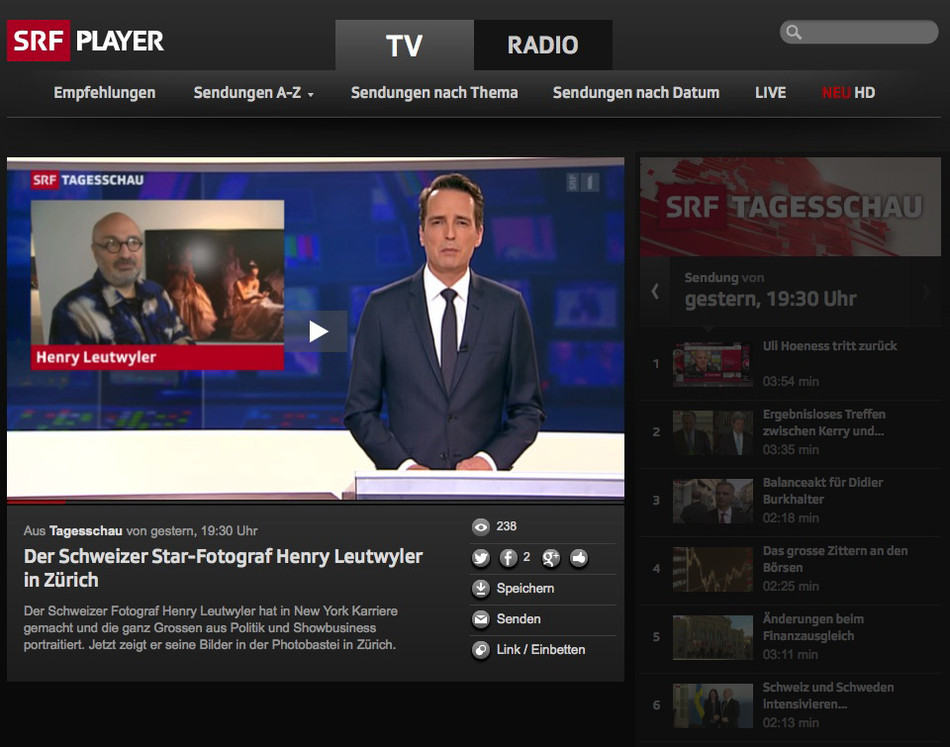
Task: Click the '02:25 min' duration text
Action: pyautogui.click(x=791, y=586)
